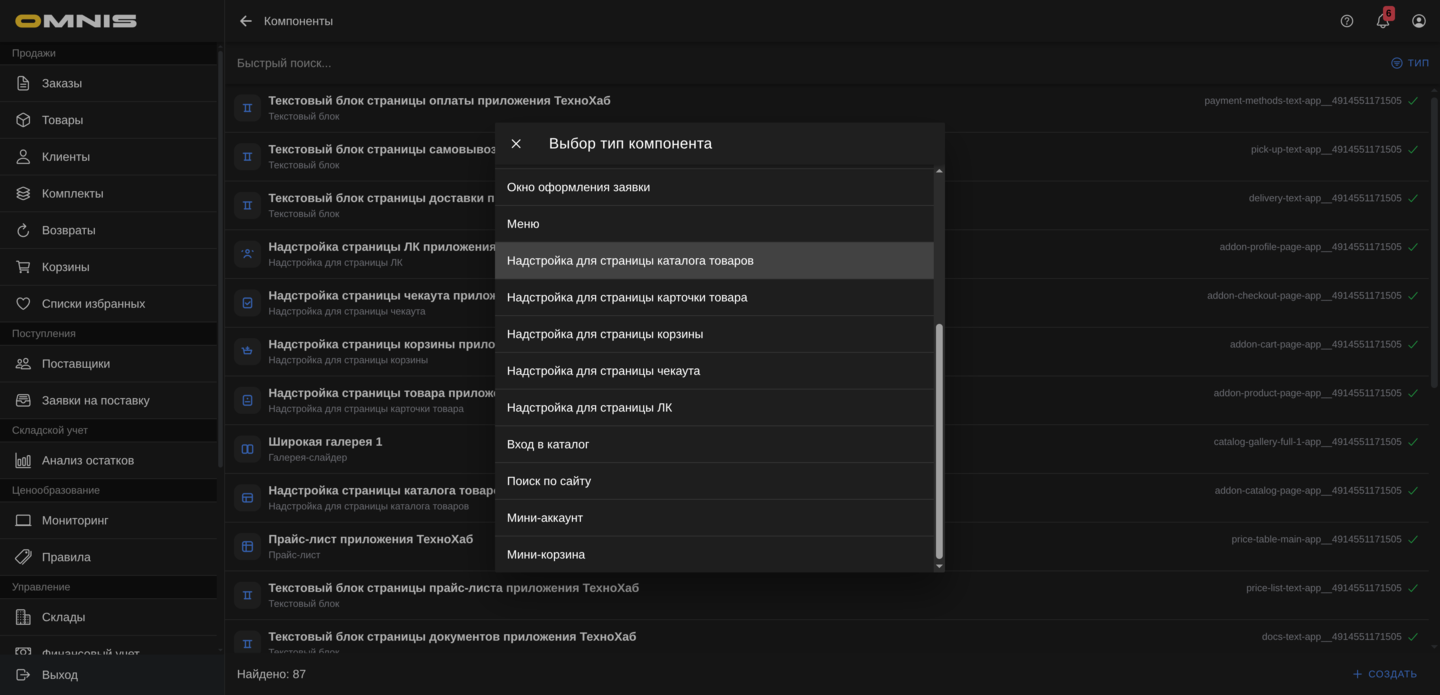This screenshot has width=1440, height=695.
Task: Toggle the checkmark beside delivery-text-app
Action: pyautogui.click(x=1412, y=198)
